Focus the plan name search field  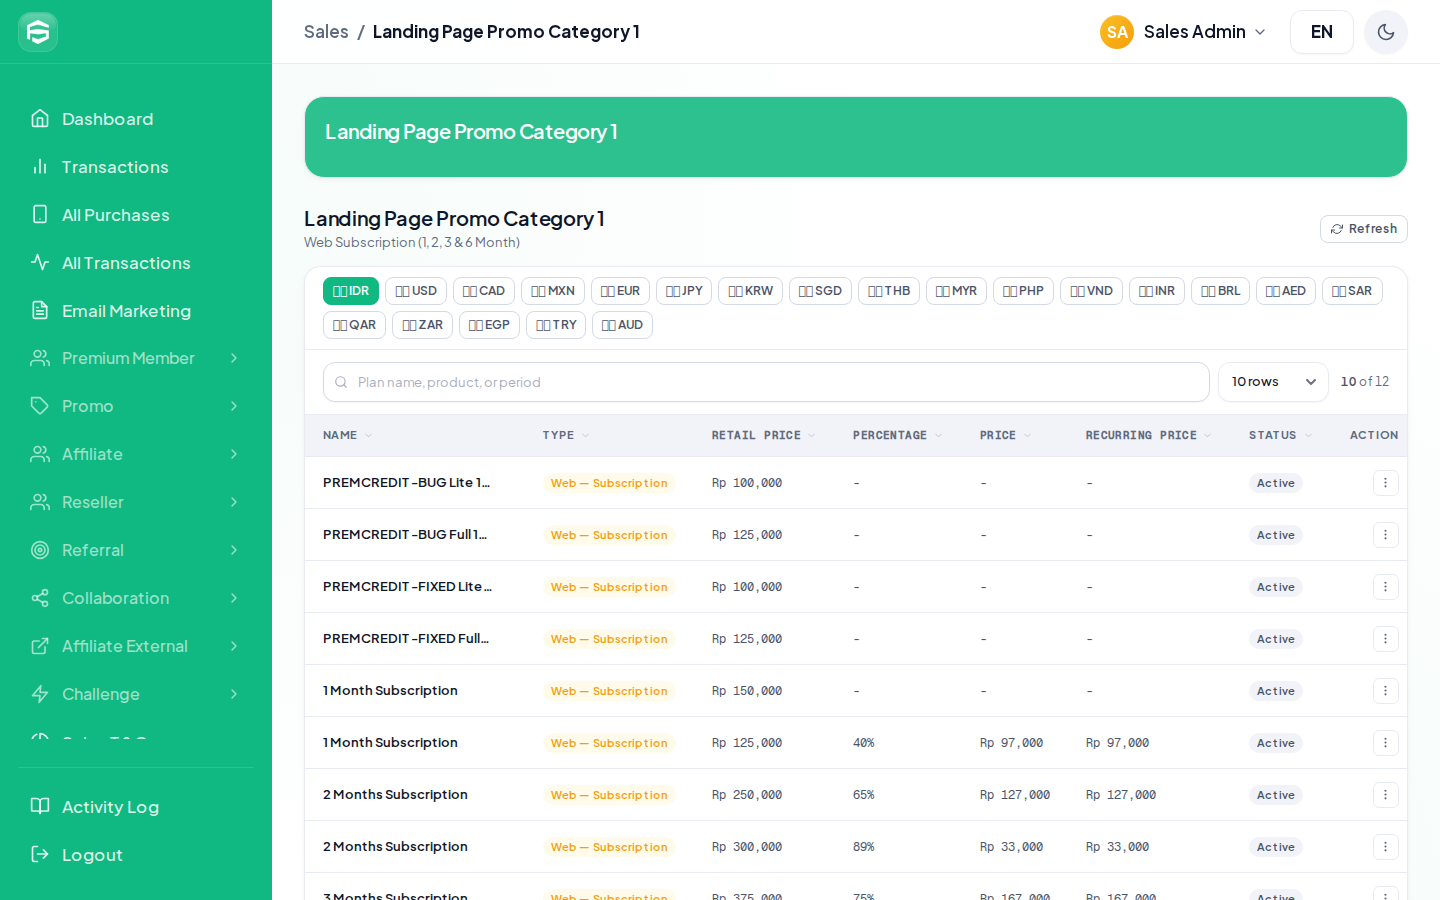(766, 382)
